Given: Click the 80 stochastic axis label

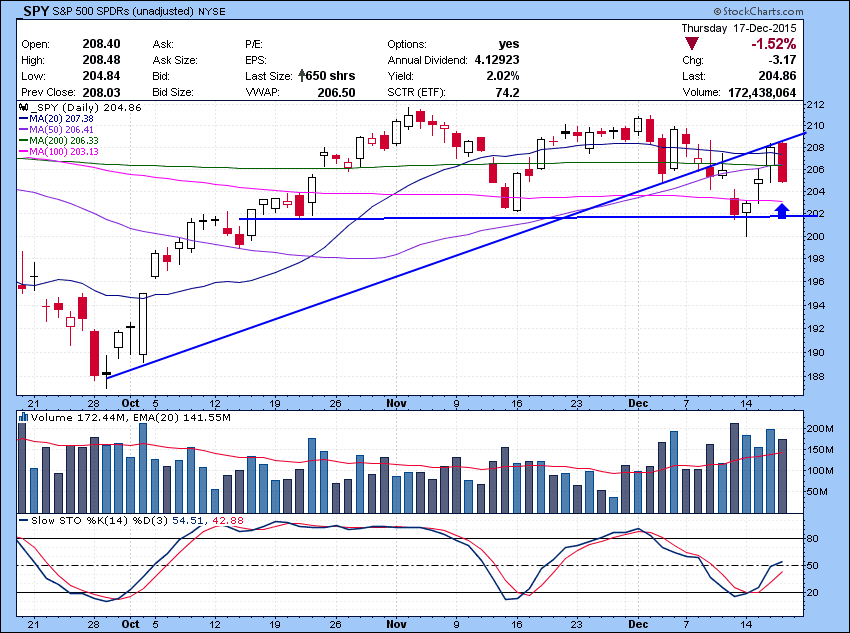Looking at the screenshot, I should coord(813,539).
